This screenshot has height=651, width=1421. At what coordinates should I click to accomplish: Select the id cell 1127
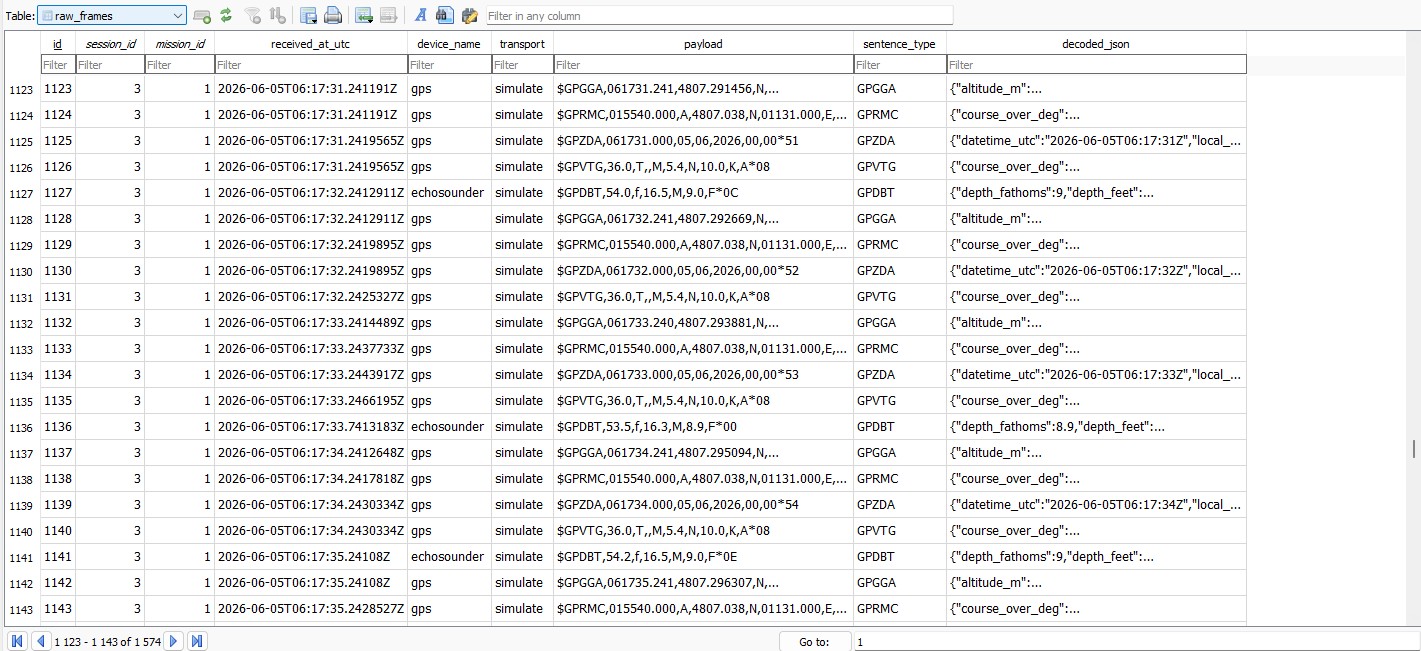point(57,193)
